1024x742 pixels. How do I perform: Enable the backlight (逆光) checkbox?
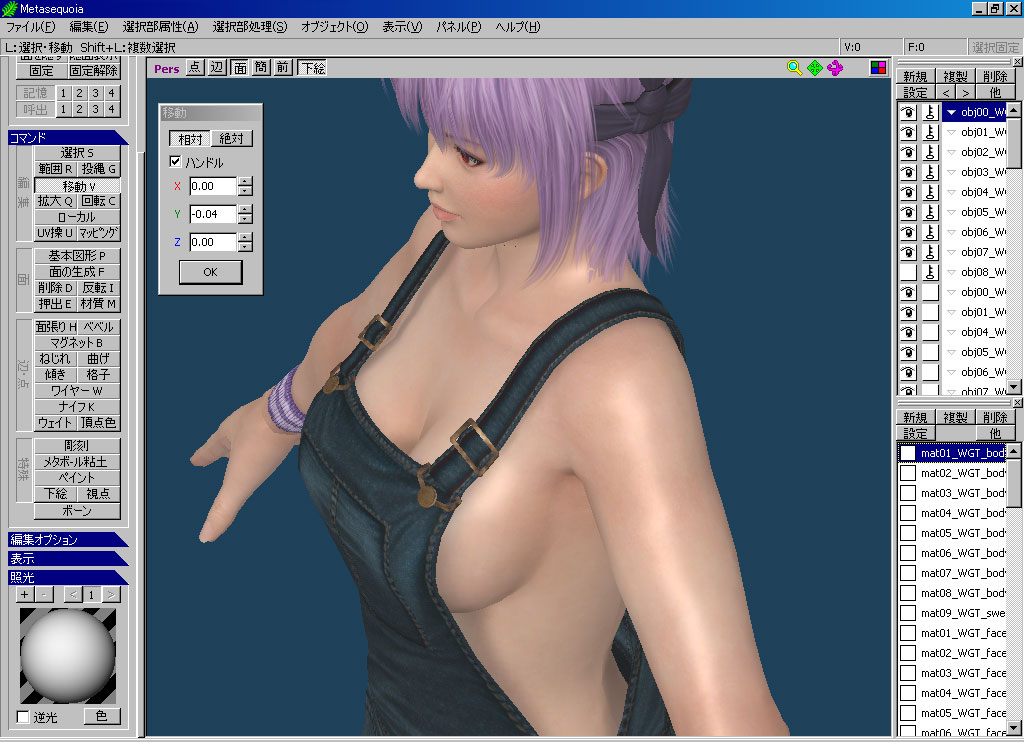(23, 717)
